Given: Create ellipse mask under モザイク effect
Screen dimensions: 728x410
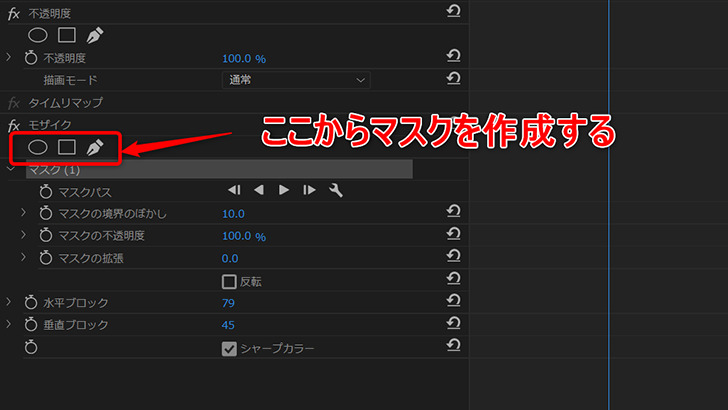Looking at the screenshot, I should coord(38,147).
